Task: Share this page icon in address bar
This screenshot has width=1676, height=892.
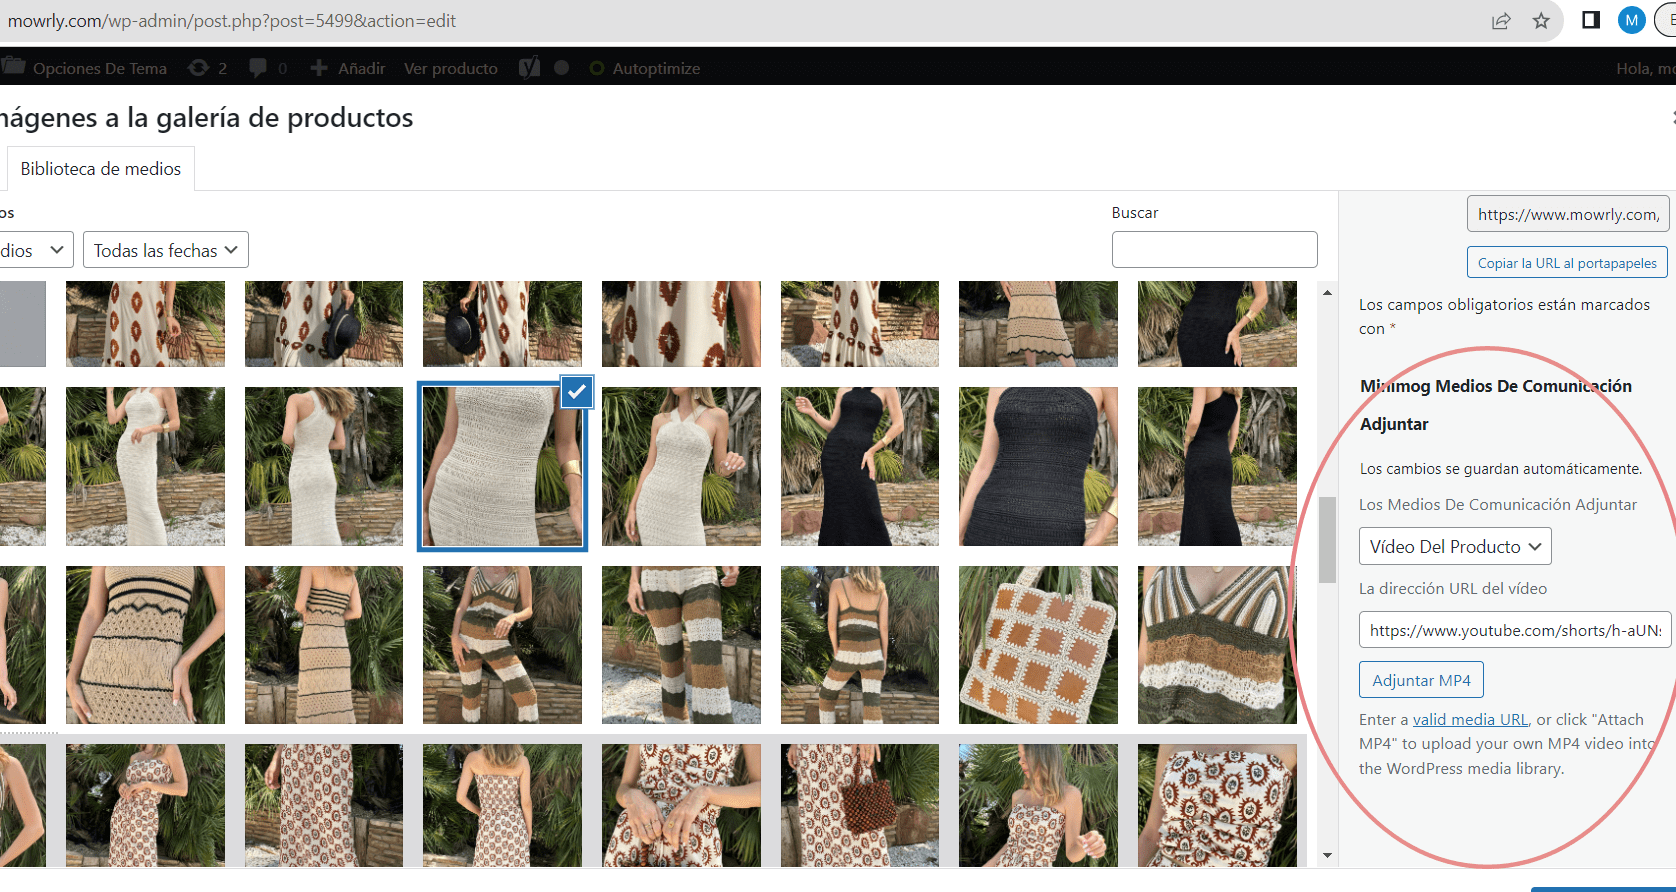Action: point(1501,21)
